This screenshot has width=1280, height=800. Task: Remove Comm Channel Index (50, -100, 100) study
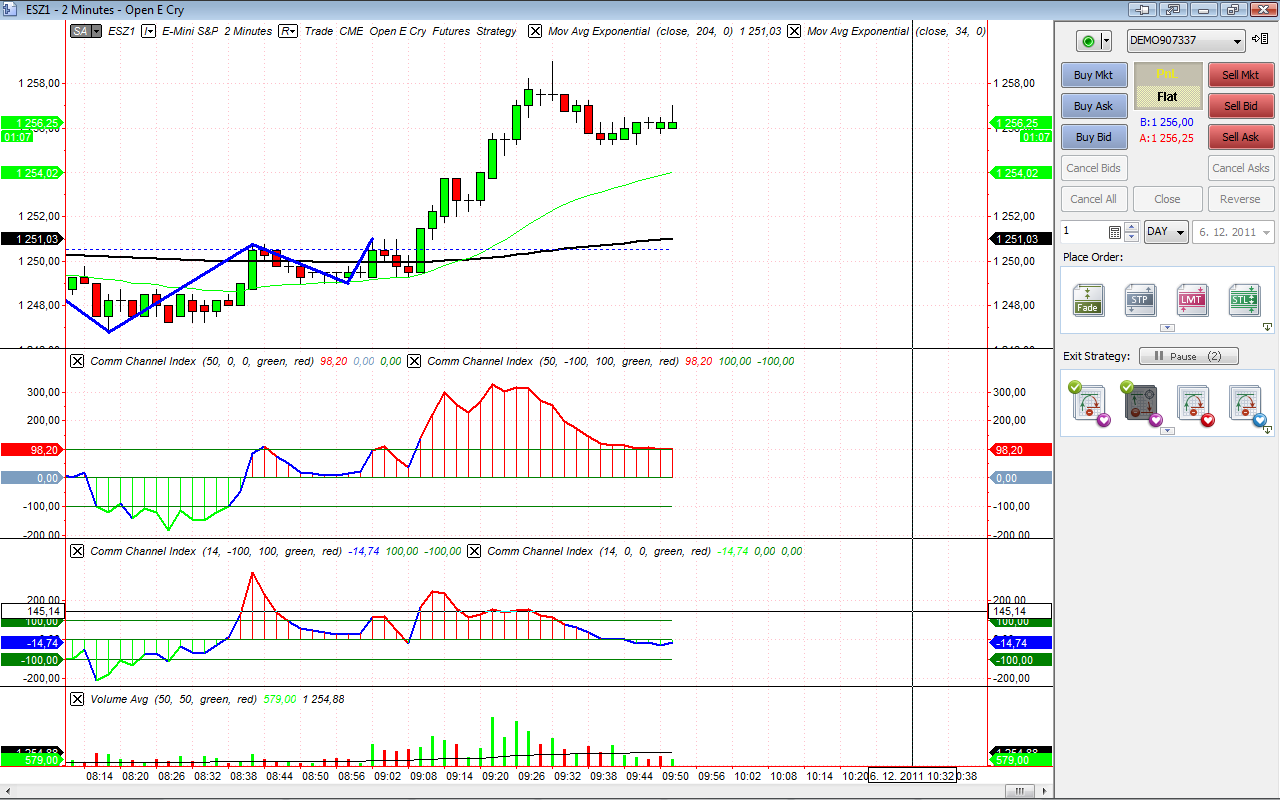(x=414, y=361)
